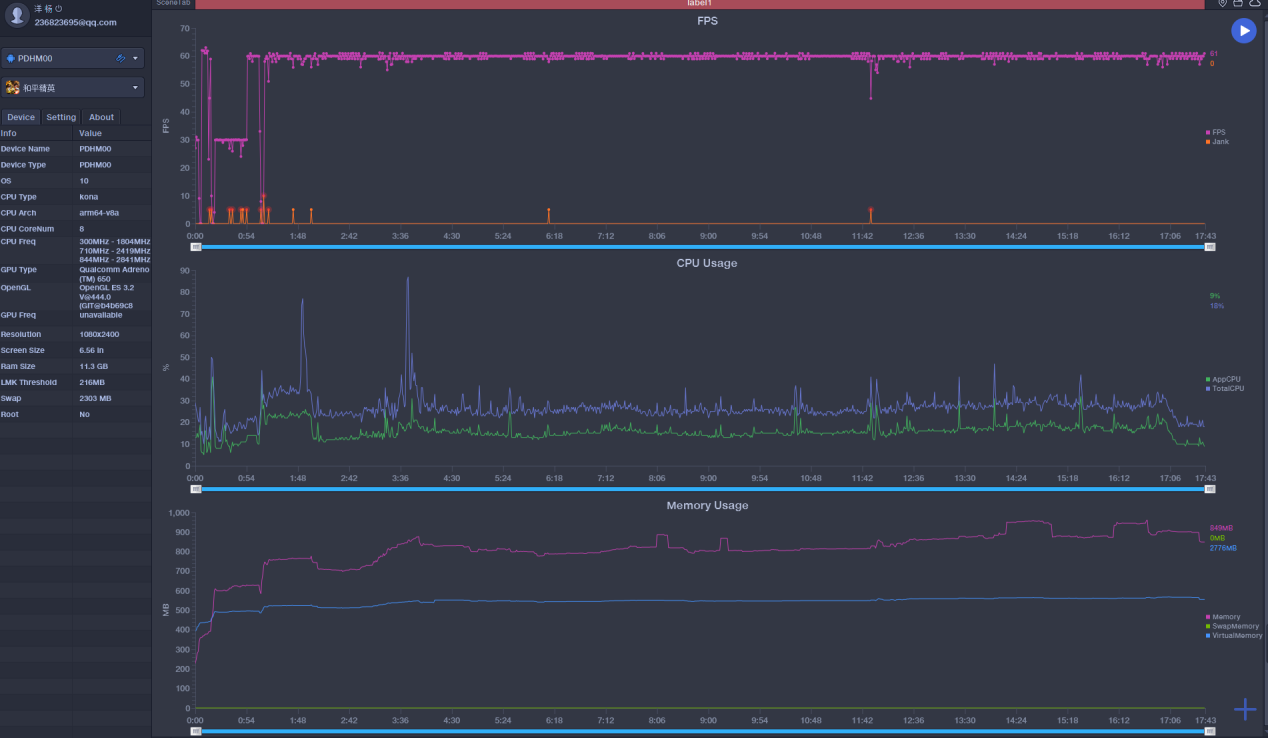Switch to the Device tab
The image size is (1268, 738).
coord(21,117)
